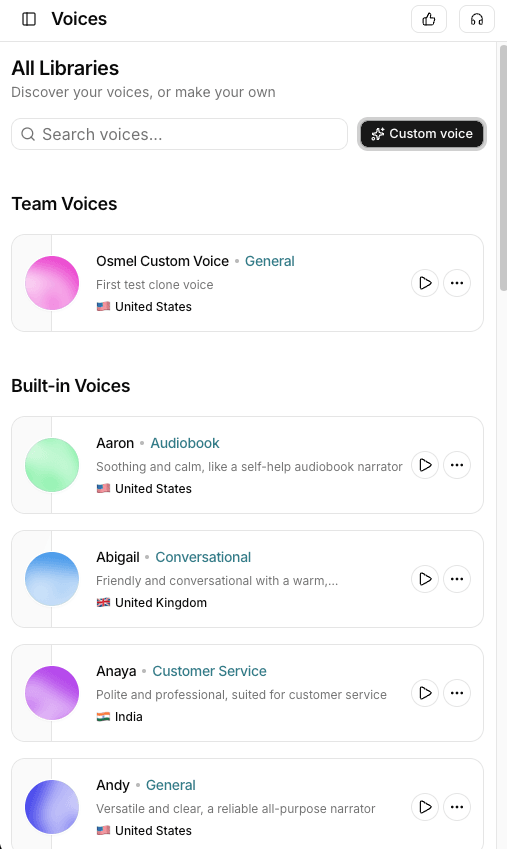
Task: Click 'First test clone voice' description
Action: tap(155, 285)
